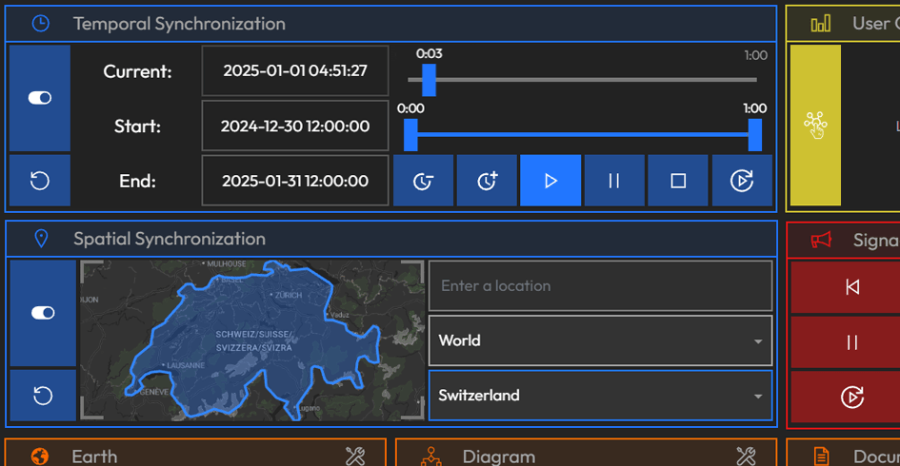Image resolution: width=900 pixels, height=466 pixels.
Task: Reset the spatial synchronization settings
Action: click(42, 396)
